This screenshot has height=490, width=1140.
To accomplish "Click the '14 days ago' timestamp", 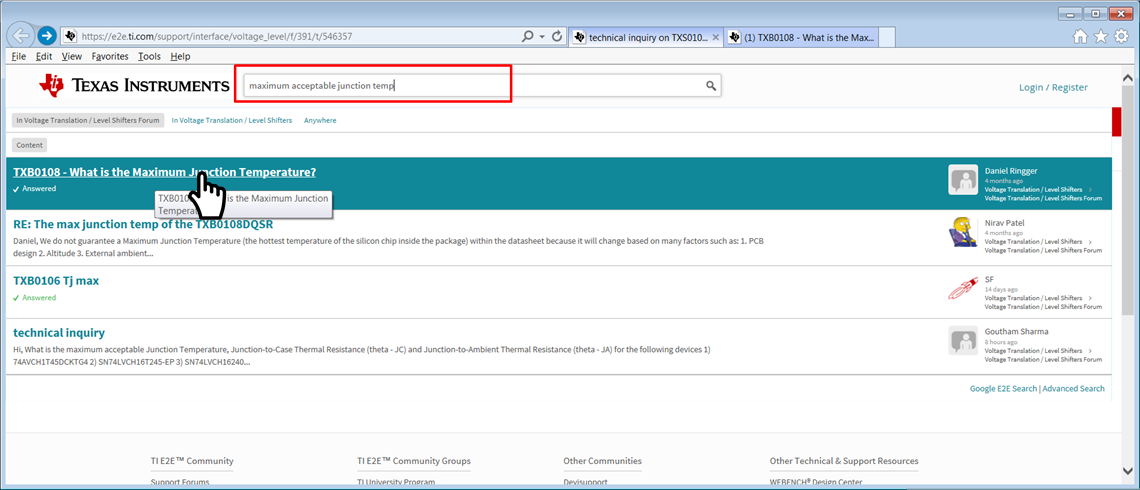I will [1001, 289].
